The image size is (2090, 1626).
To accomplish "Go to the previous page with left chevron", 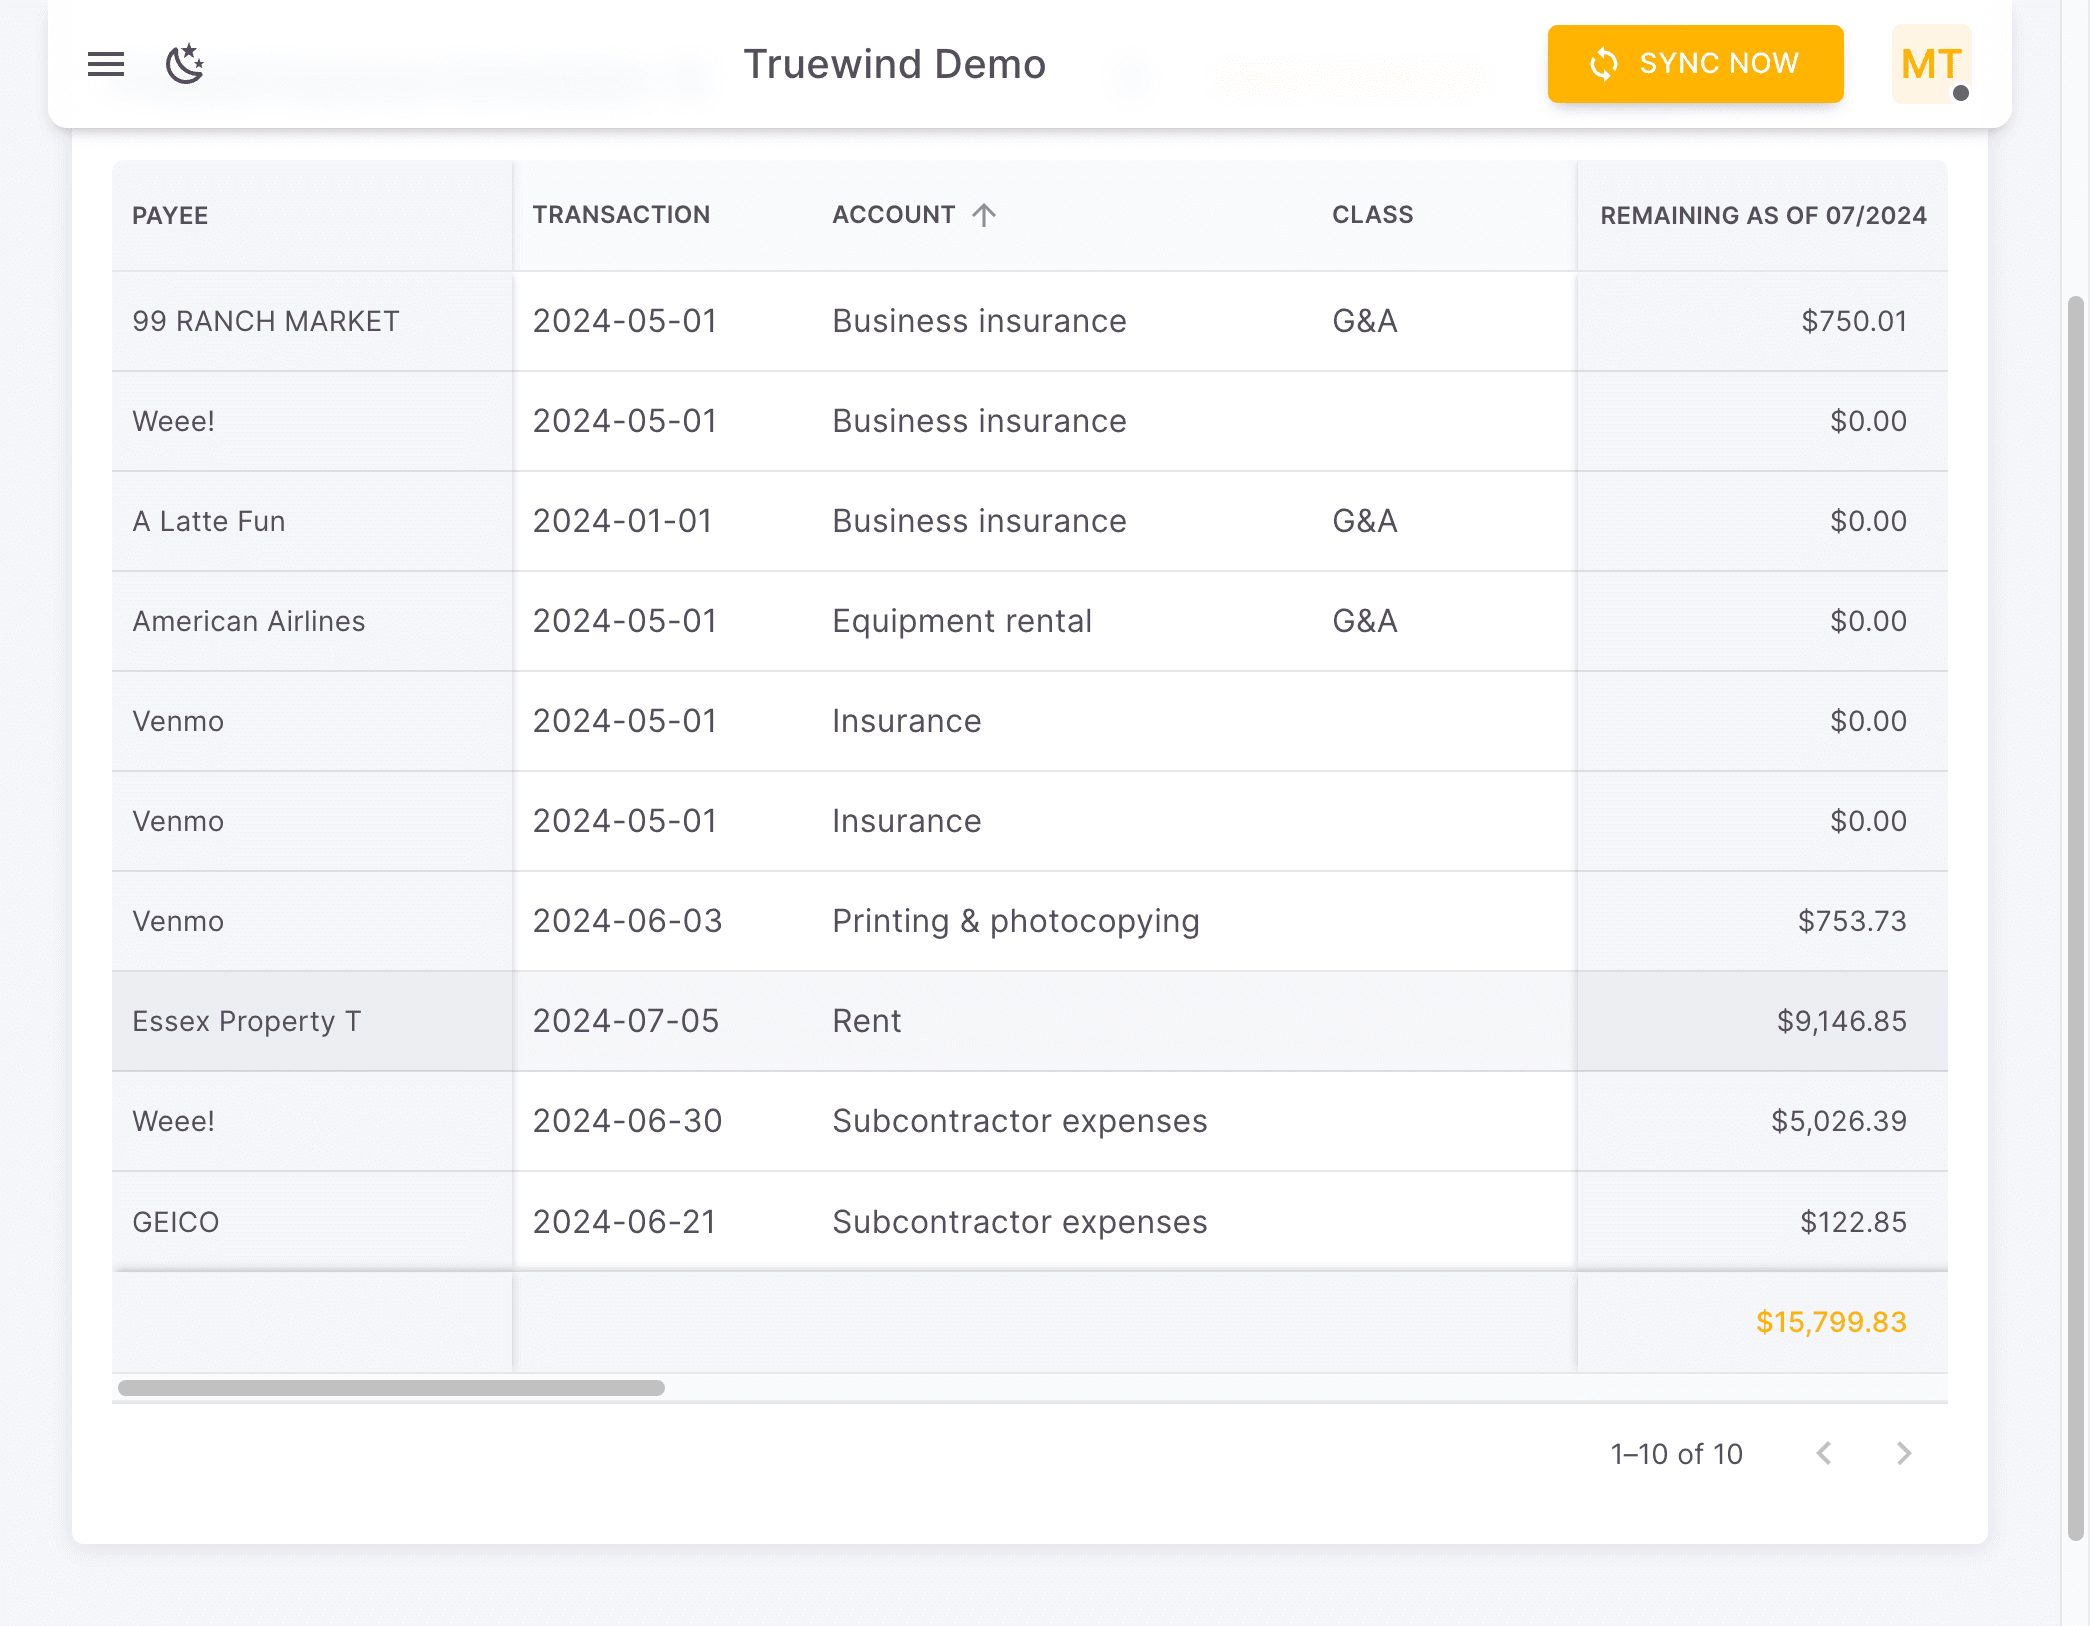I will point(1825,1453).
